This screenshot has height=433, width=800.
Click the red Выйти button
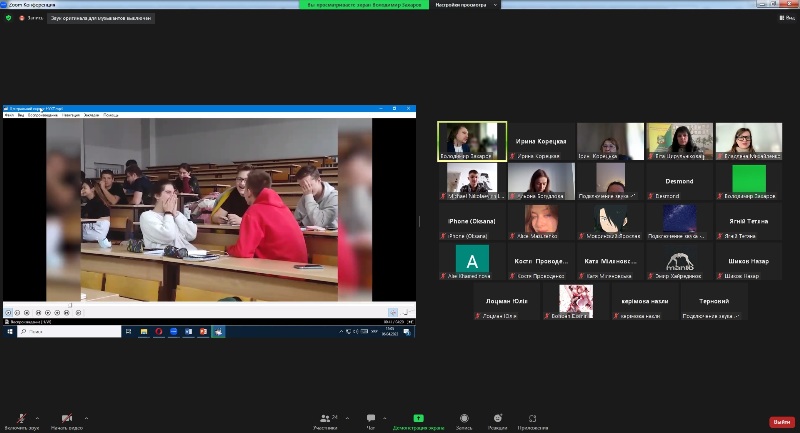tap(781, 421)
